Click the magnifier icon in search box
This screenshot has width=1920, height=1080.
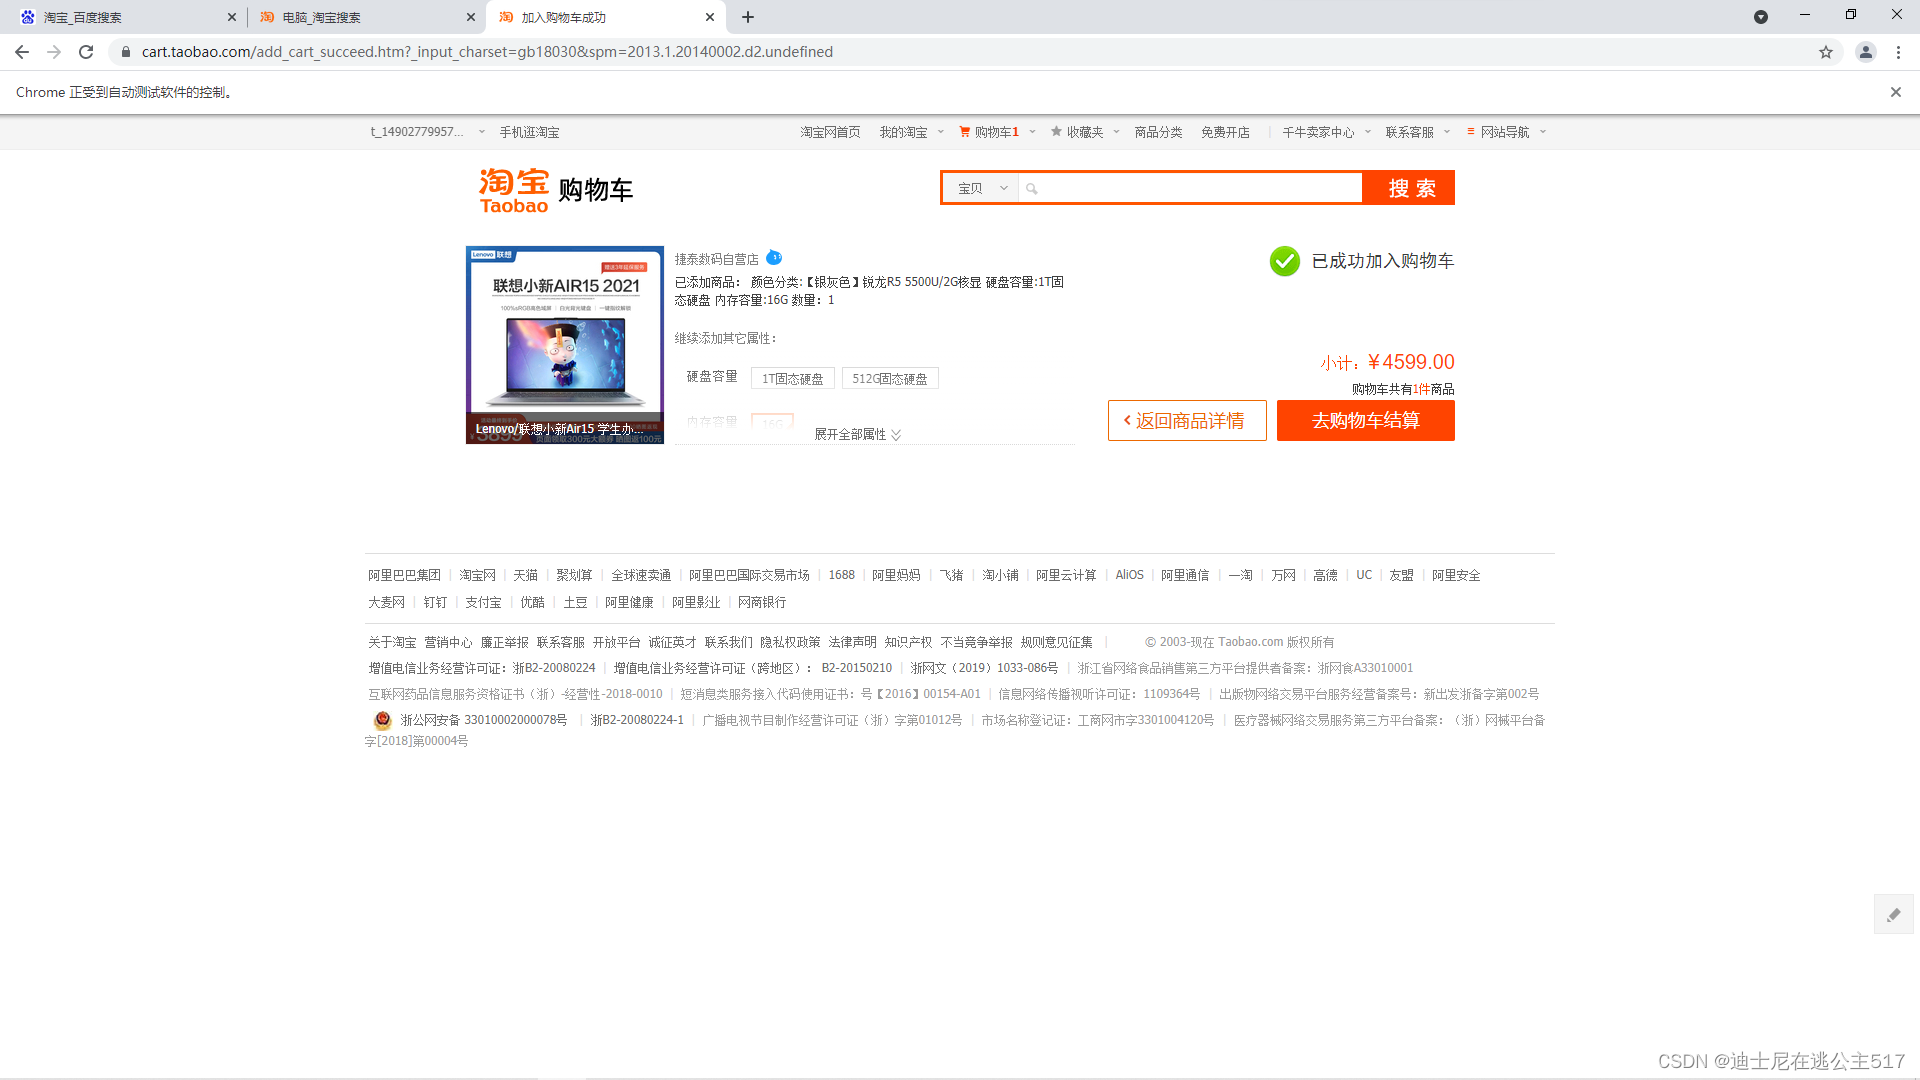pos(1032,188)
